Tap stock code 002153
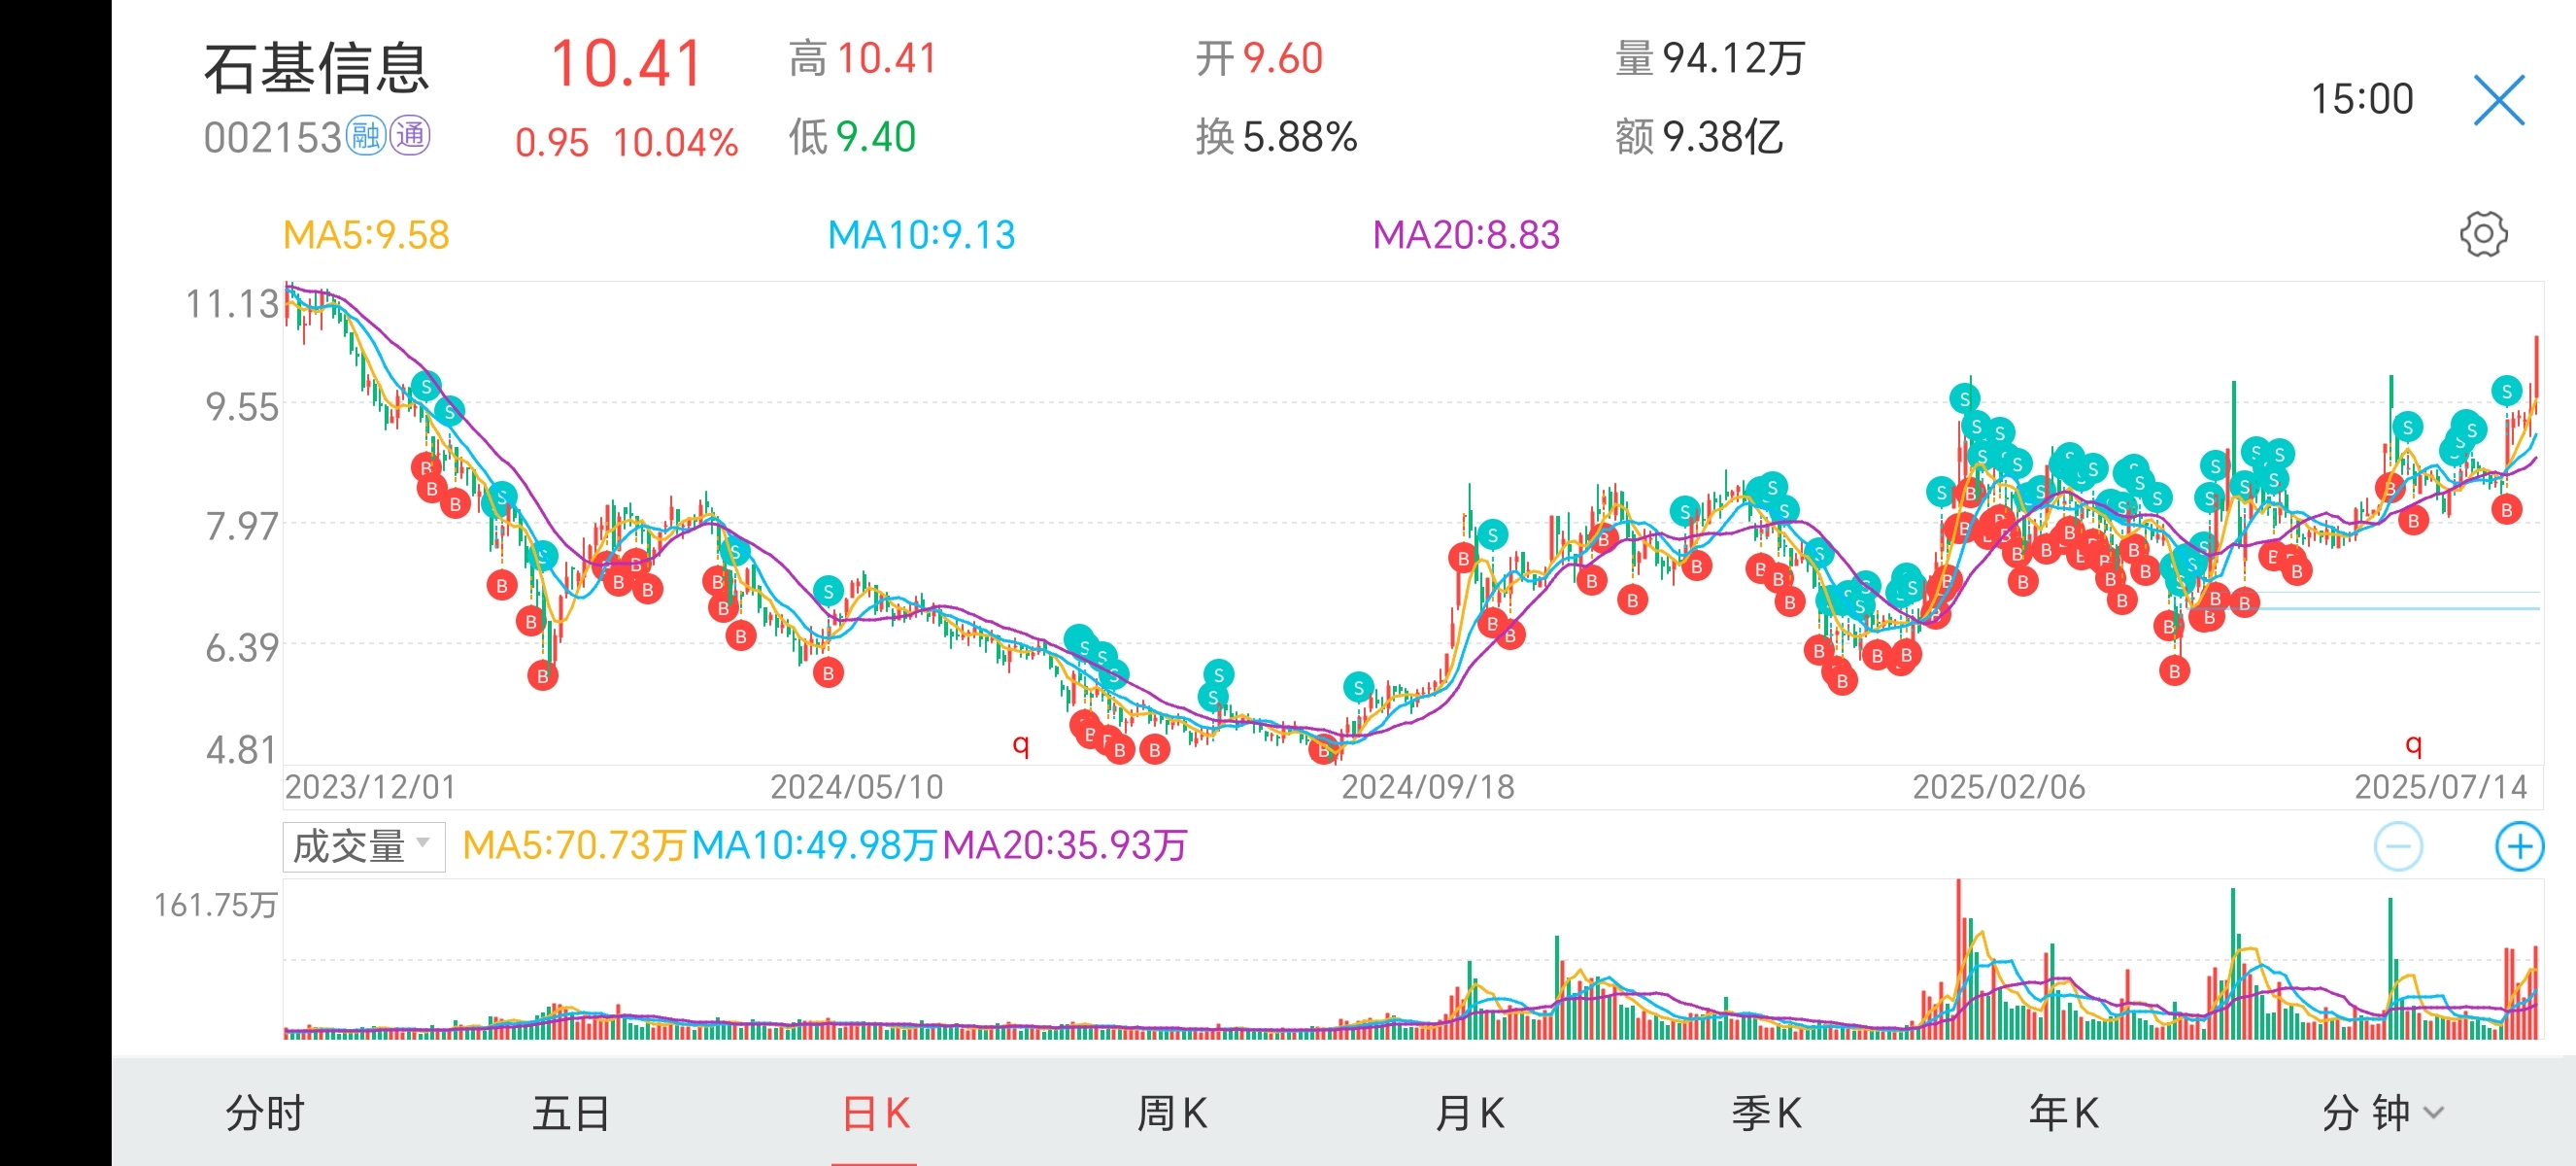Screen dimensions: 2576x1166 [273, 138]
